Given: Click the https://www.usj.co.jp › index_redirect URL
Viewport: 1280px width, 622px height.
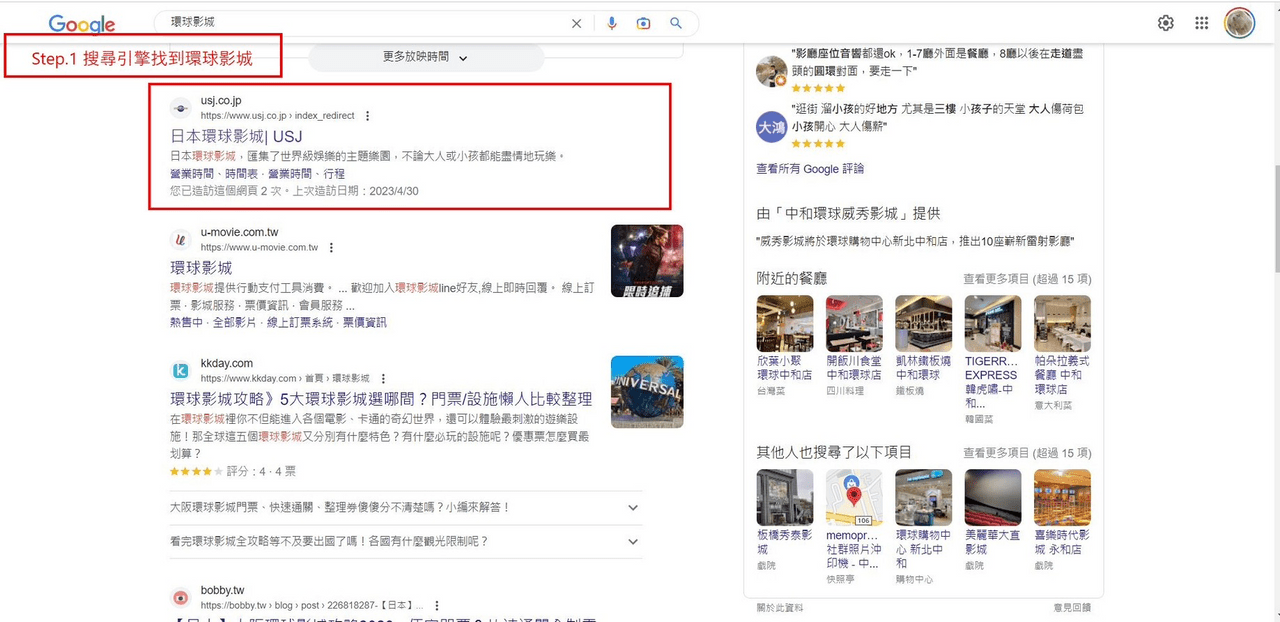Looking at the screenshot, I should point(277,116).
